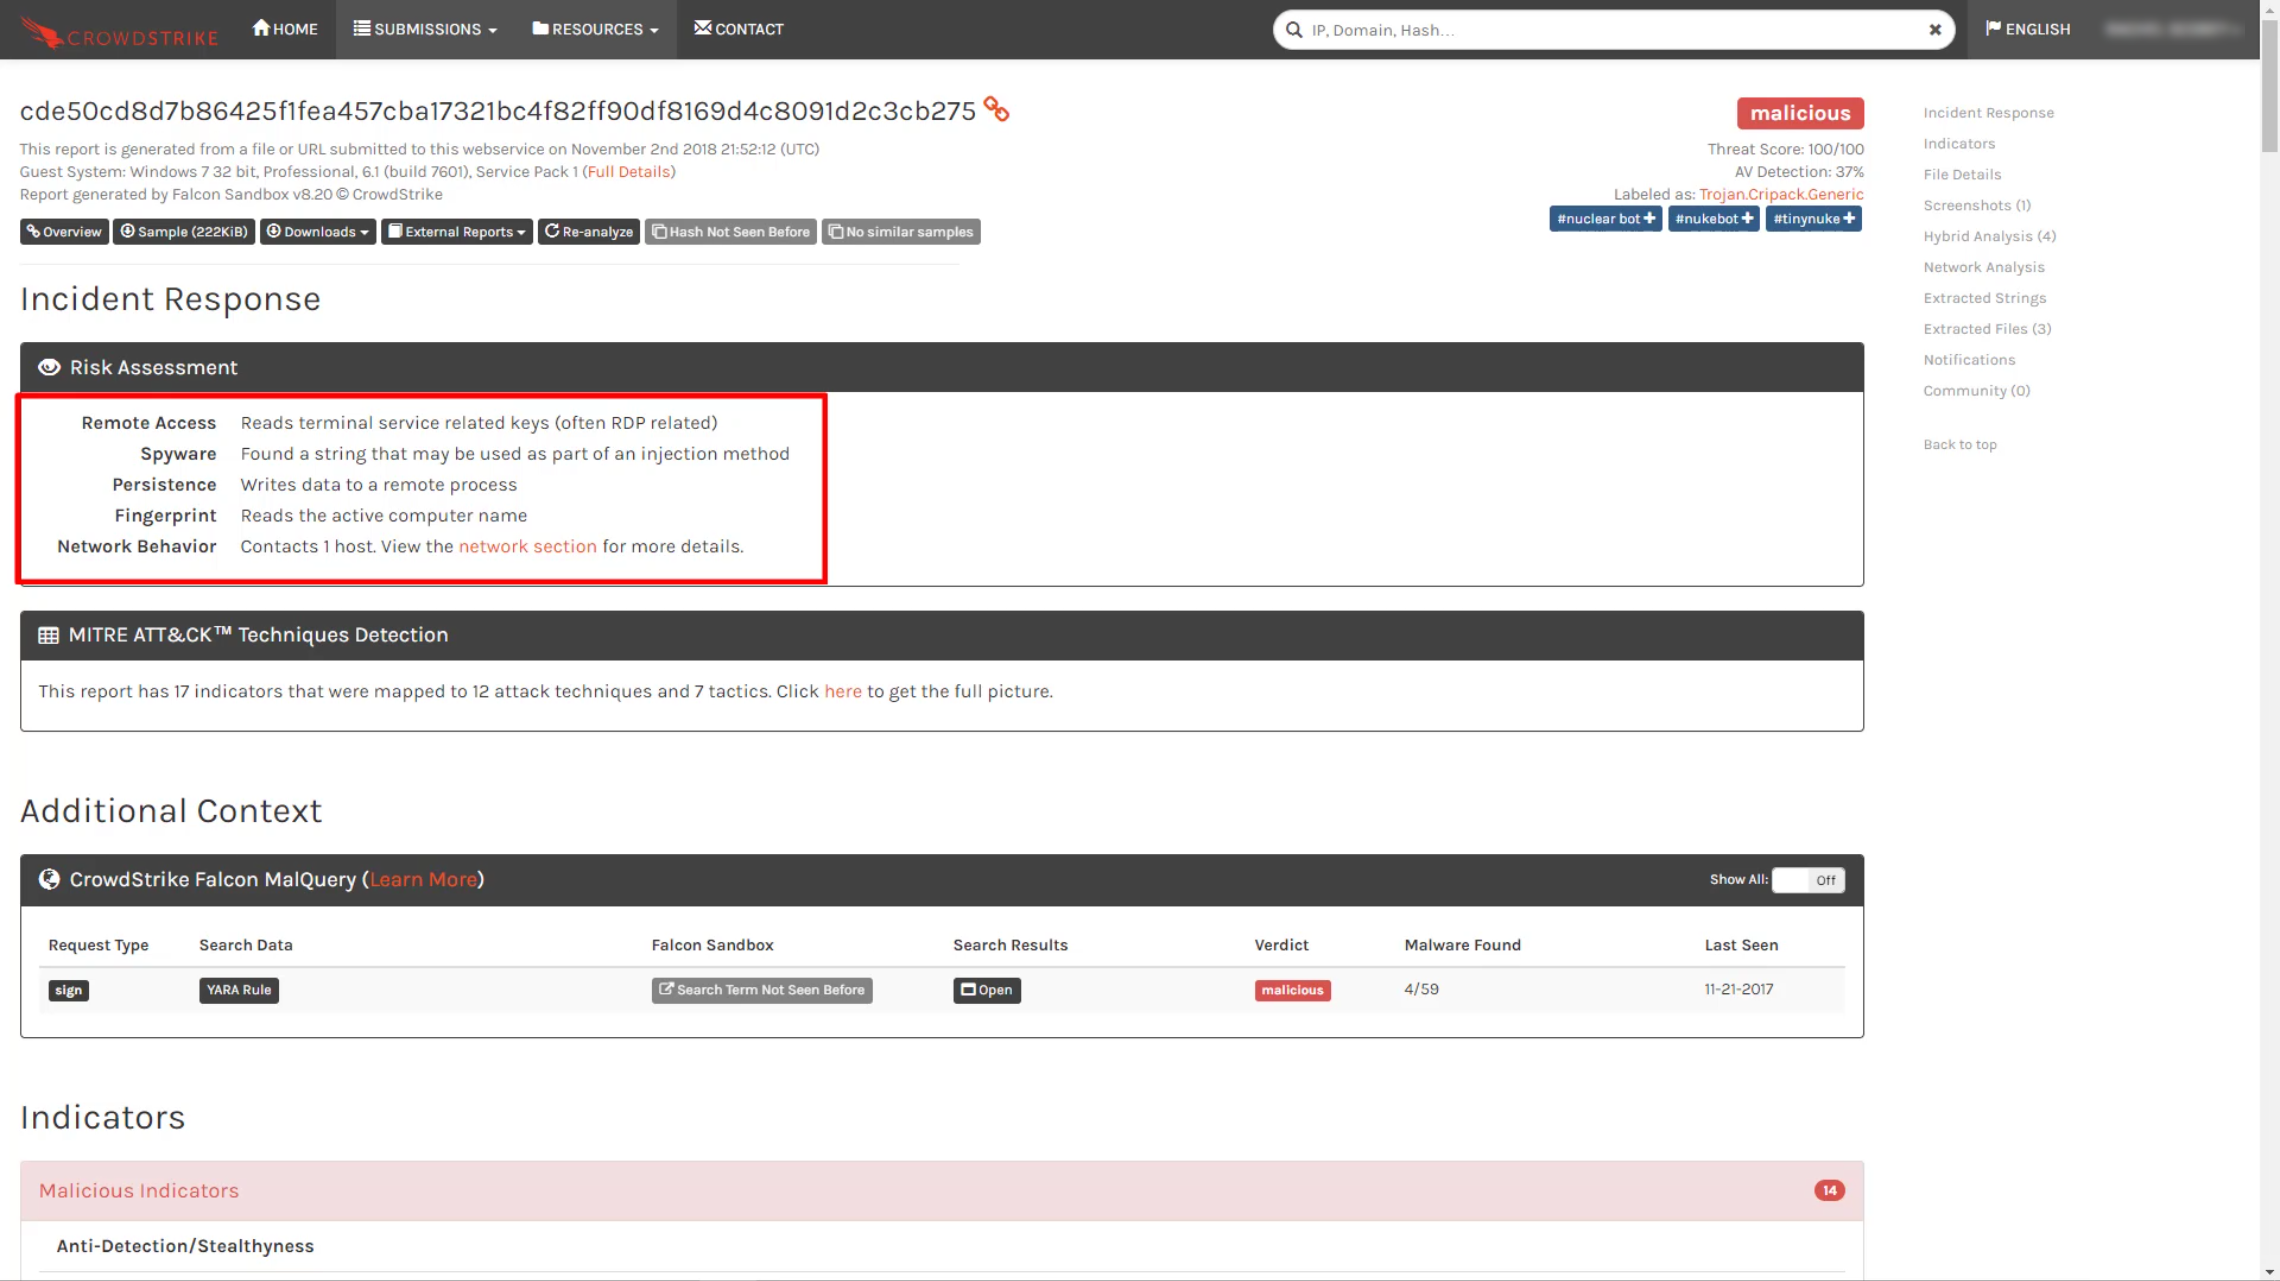Click 'here' for full MITRE picture
The height and width of the screenshot is (1281, 2280).
843,691
